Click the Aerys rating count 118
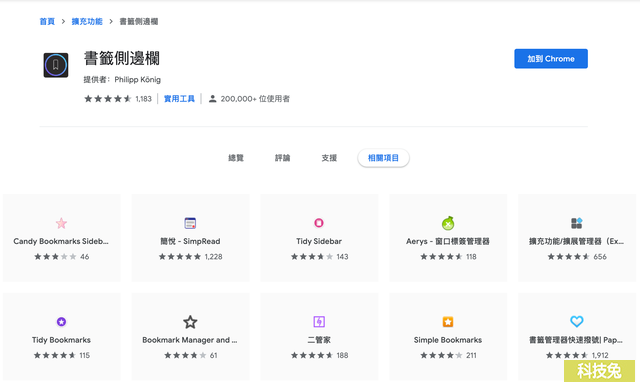This screenshot has width=640, height=387. pyautogui.click(x=471, y=257)
